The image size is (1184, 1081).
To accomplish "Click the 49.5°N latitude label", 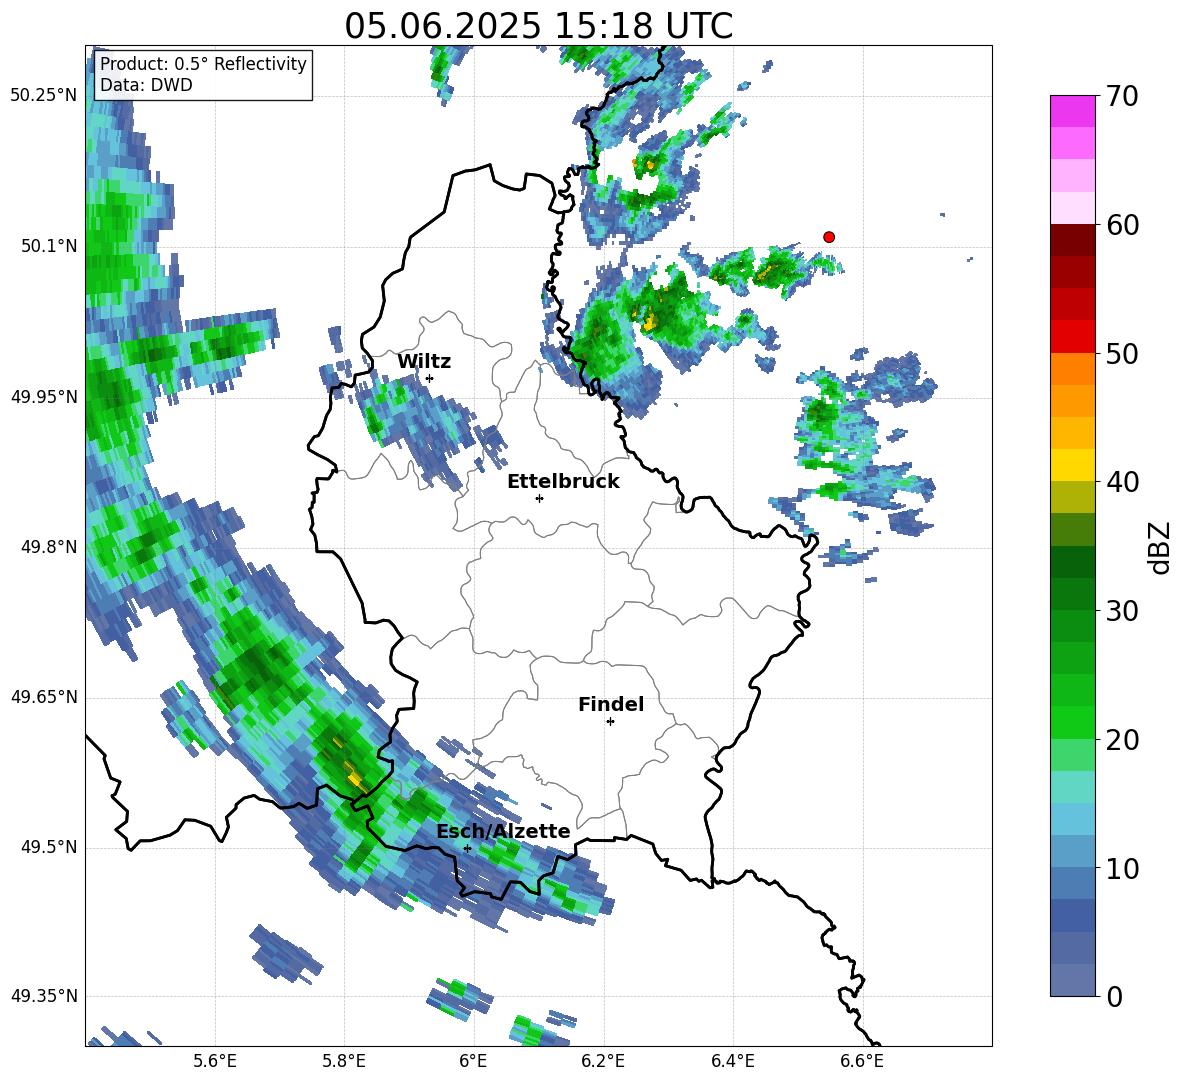I will pyautogui.click(x=50, y=847).
